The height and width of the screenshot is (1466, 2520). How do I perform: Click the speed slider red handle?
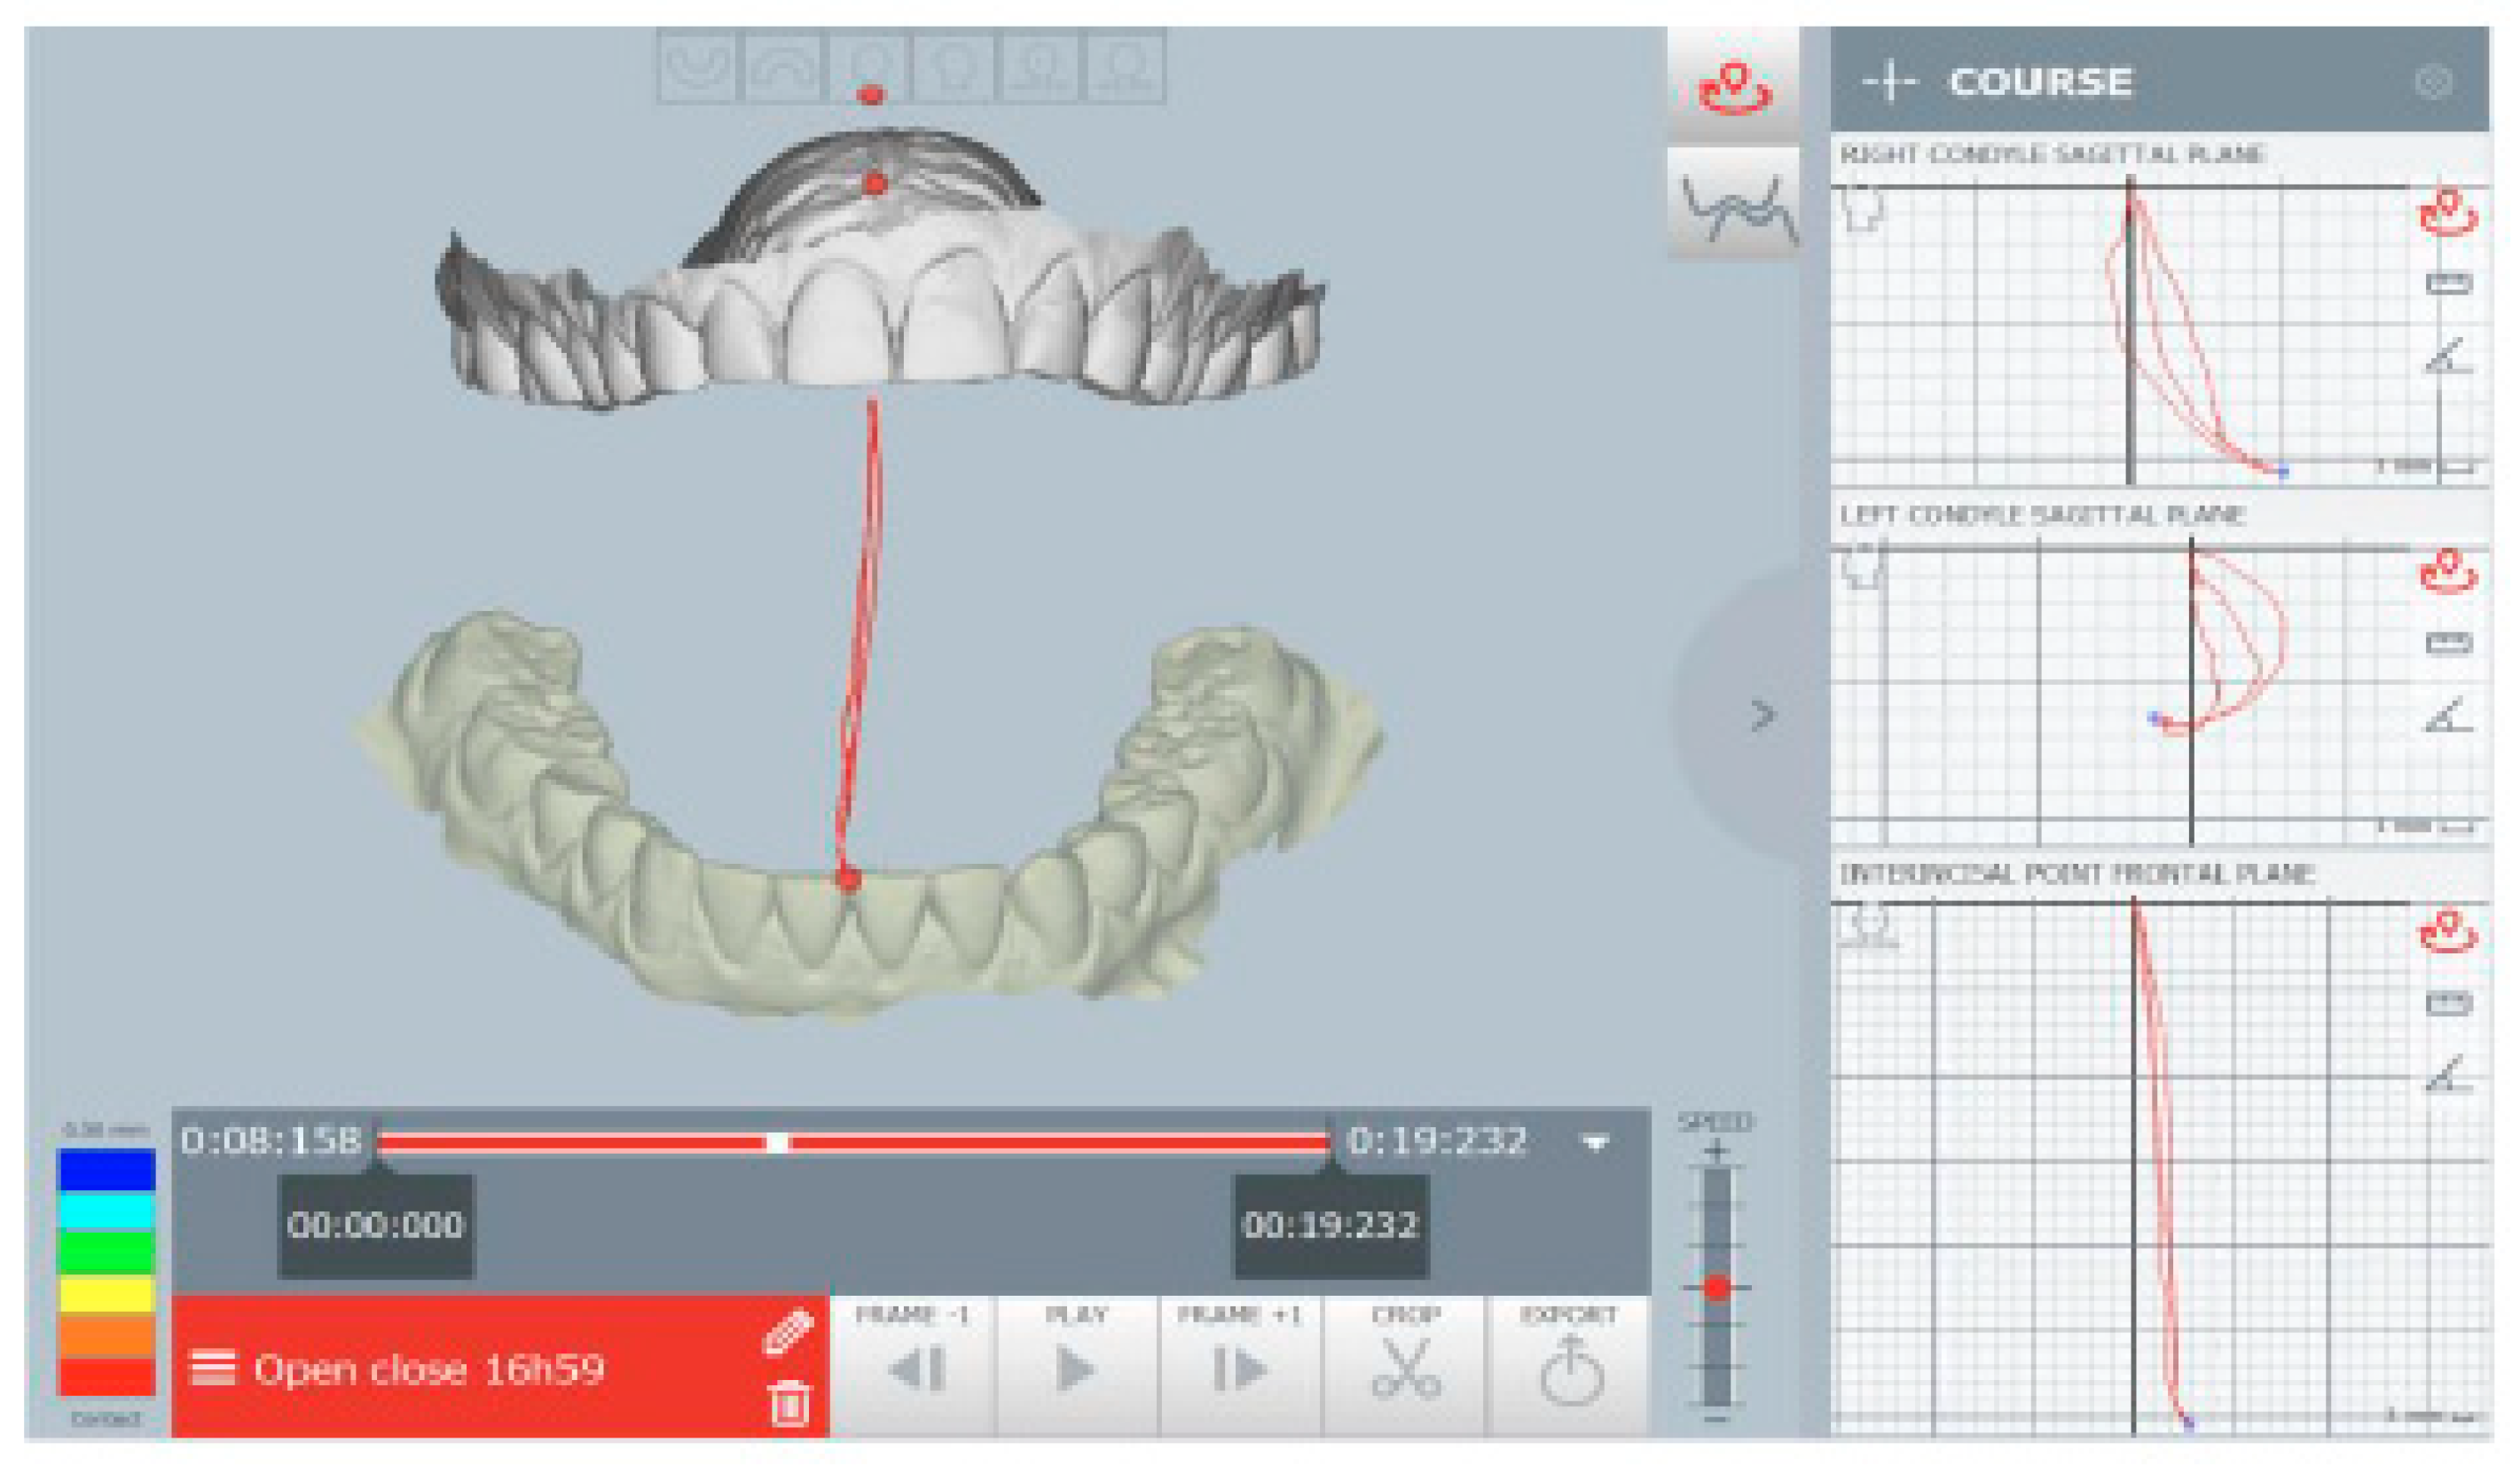tap(1717, 1288)
